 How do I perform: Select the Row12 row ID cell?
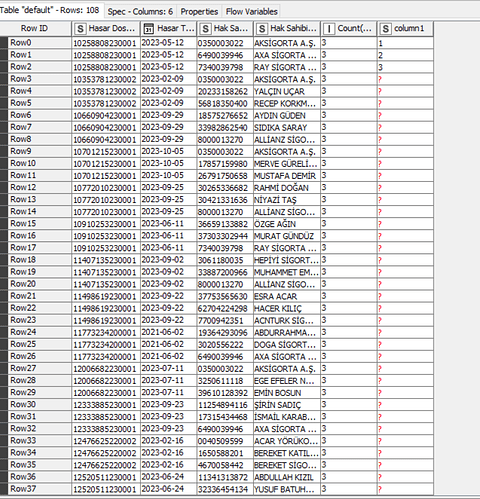click(39, 188)
